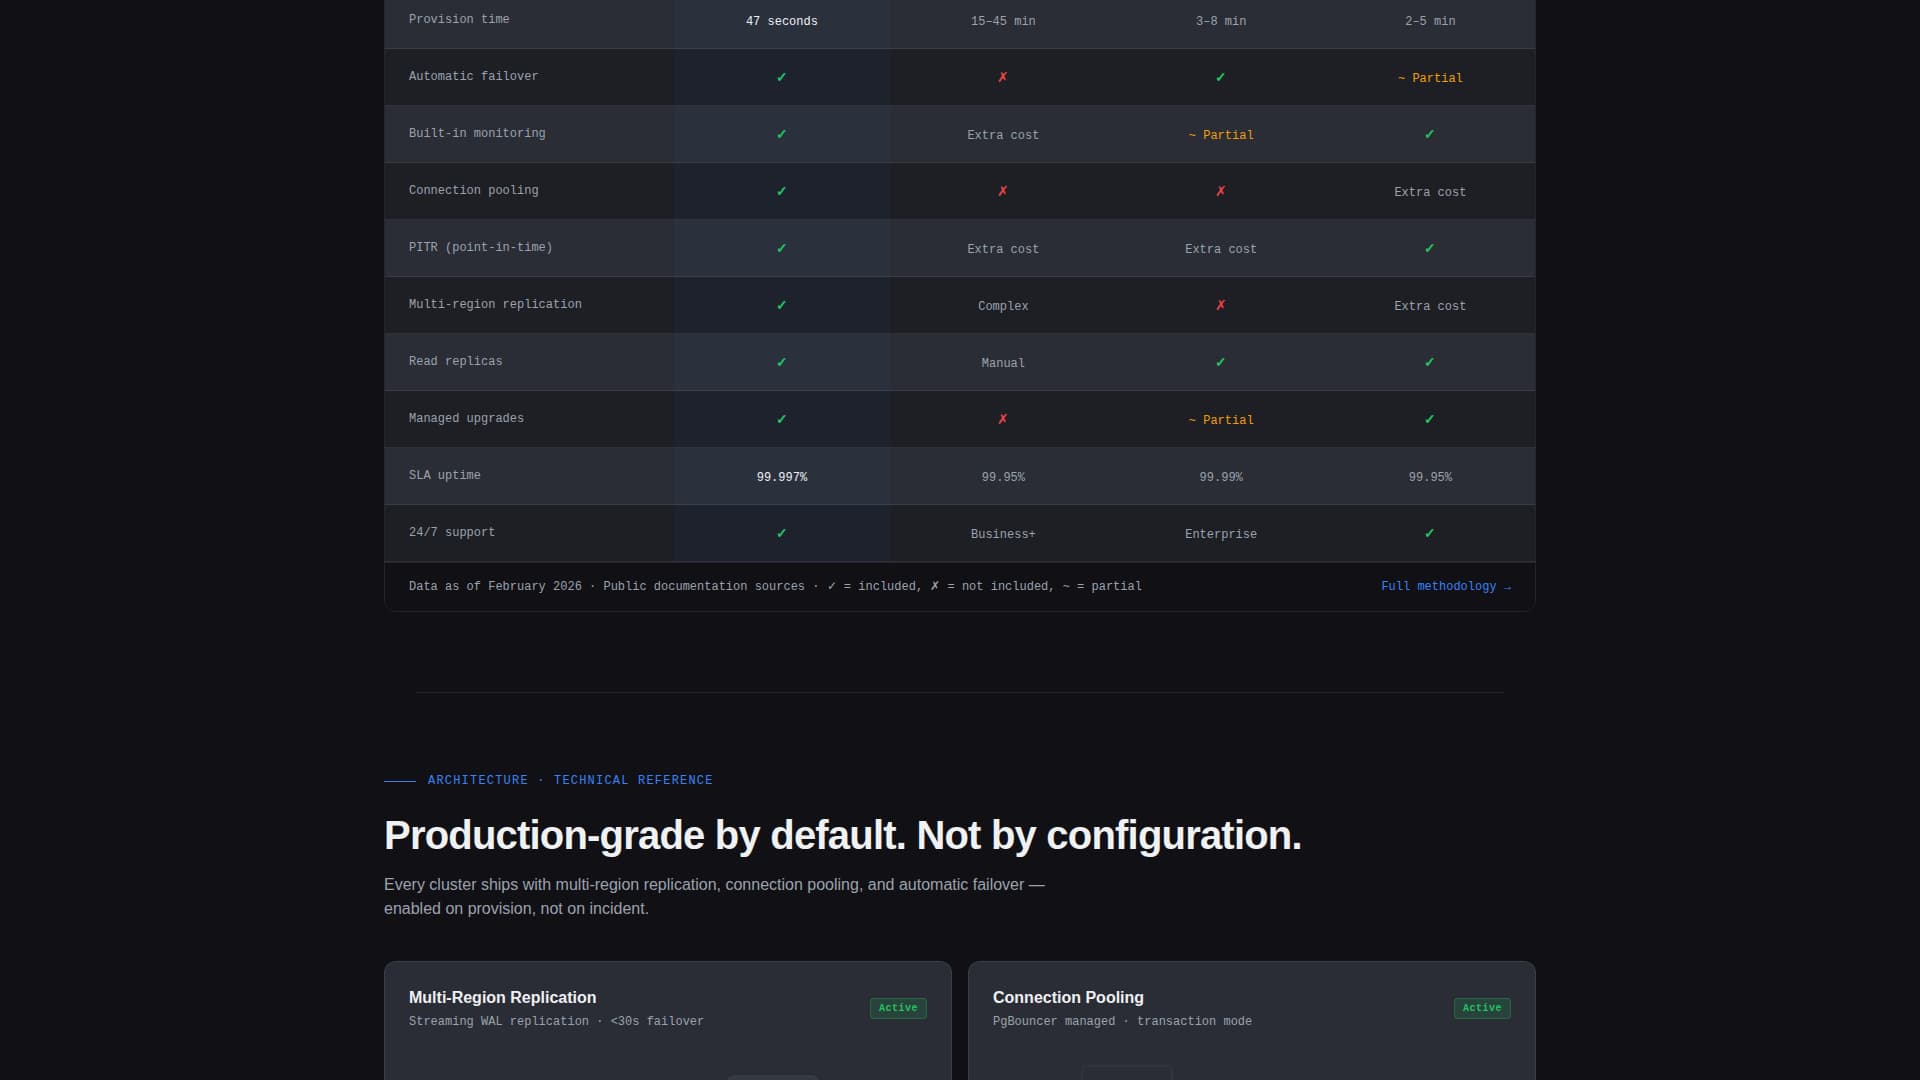Click the red X in Managed upgrades row
Image resolution: width=1920 pixels, height=1080 pixels.
pyautogui.click(x=1003, y=419)
